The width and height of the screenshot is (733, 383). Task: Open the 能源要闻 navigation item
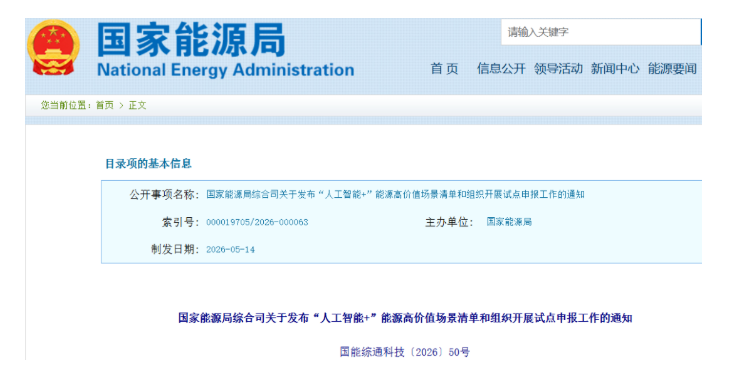[x=672, y=69]
